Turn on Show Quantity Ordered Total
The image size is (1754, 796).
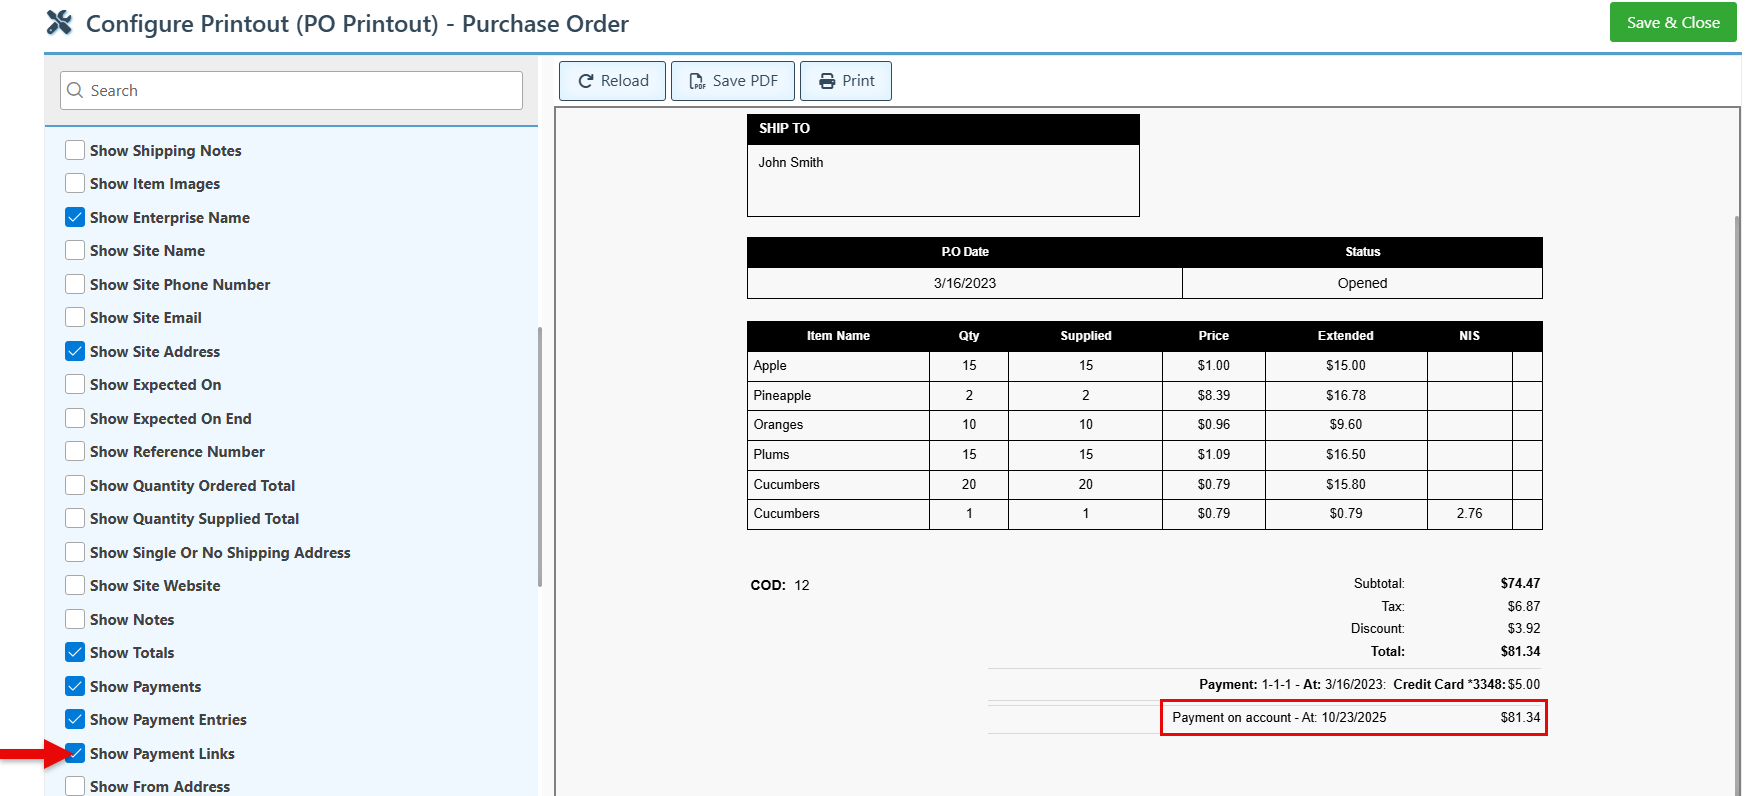(75, 485)
